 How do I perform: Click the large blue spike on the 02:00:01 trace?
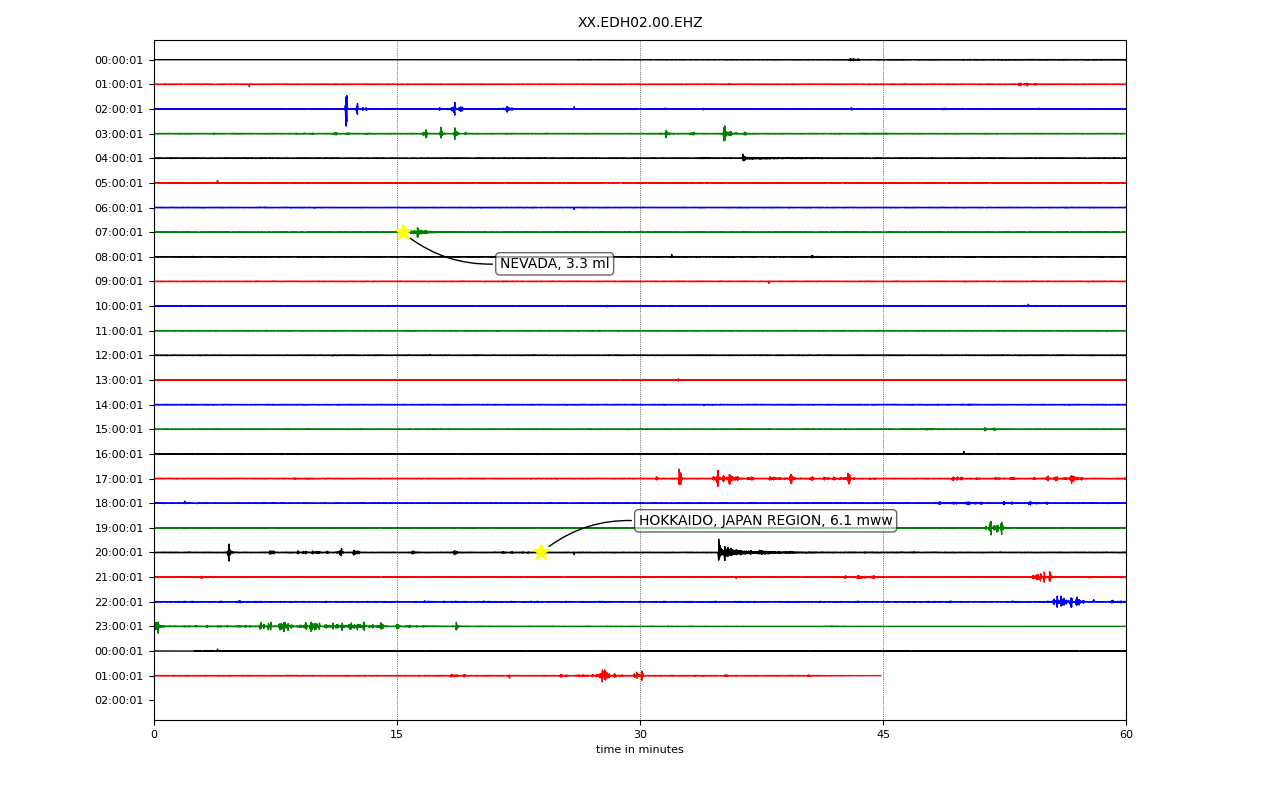pos(346,109)
